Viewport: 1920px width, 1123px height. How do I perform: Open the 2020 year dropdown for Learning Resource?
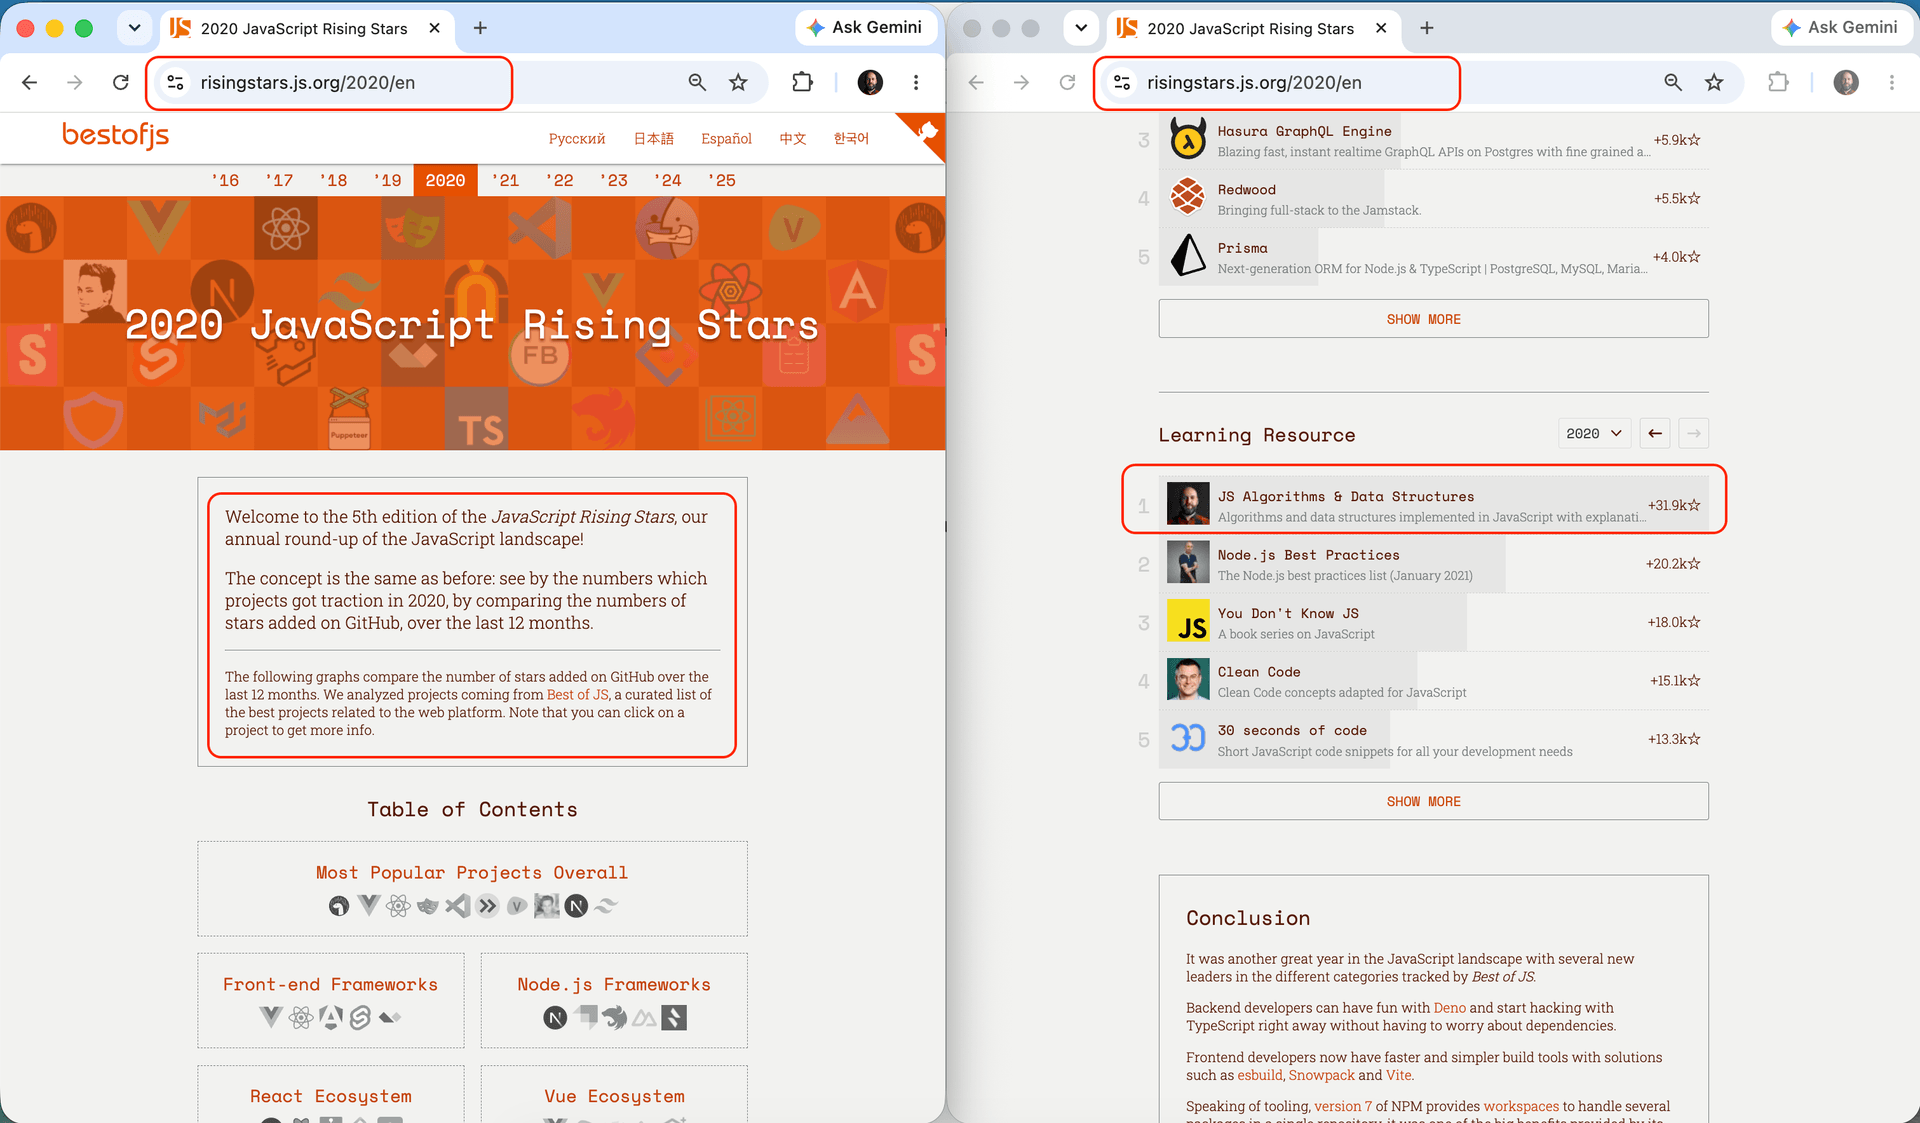(1594, 433)
